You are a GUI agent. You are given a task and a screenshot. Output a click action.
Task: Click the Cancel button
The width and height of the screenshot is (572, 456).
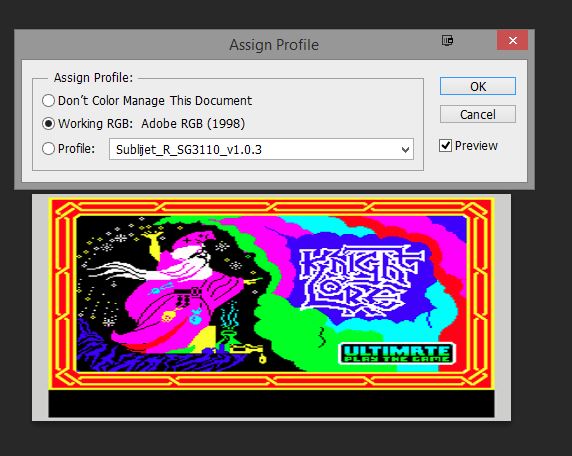tap(478, 114)
